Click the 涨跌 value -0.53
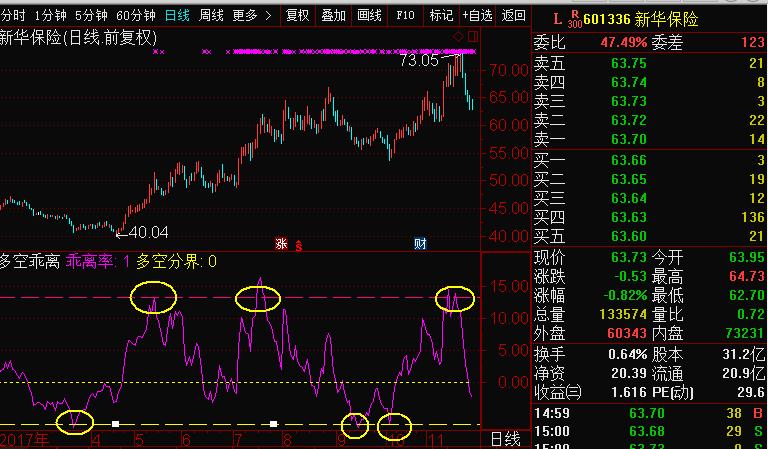Image resolution: width=768 pixels, height=449 pixels. tap(630, 276)
